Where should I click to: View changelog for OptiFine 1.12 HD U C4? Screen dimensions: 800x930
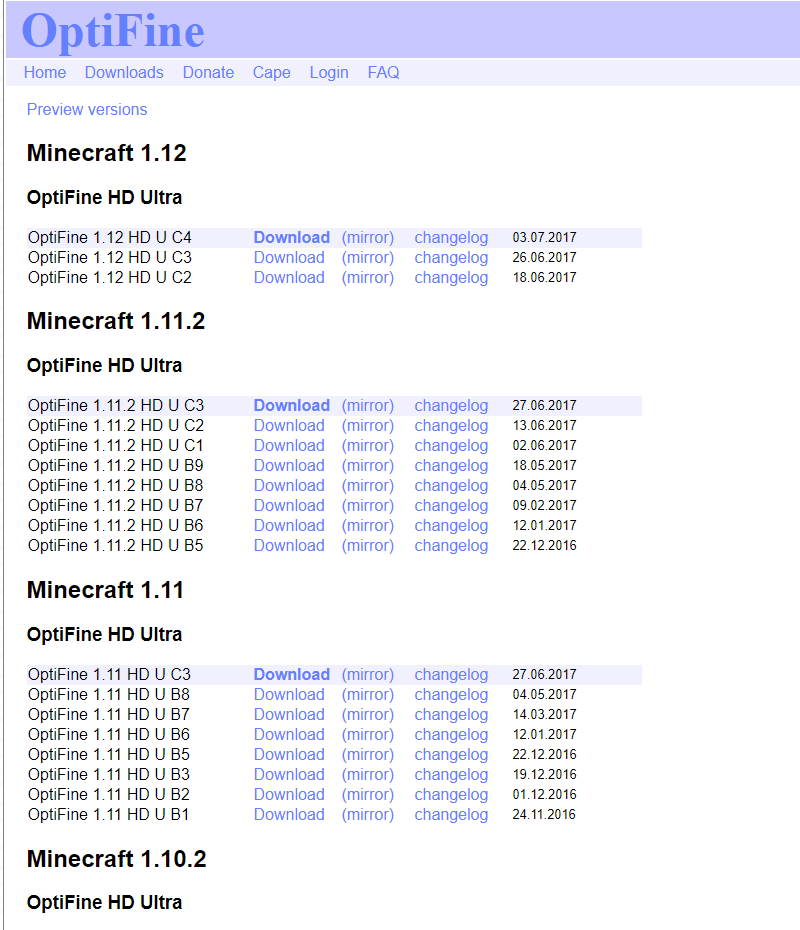(451, 238)
